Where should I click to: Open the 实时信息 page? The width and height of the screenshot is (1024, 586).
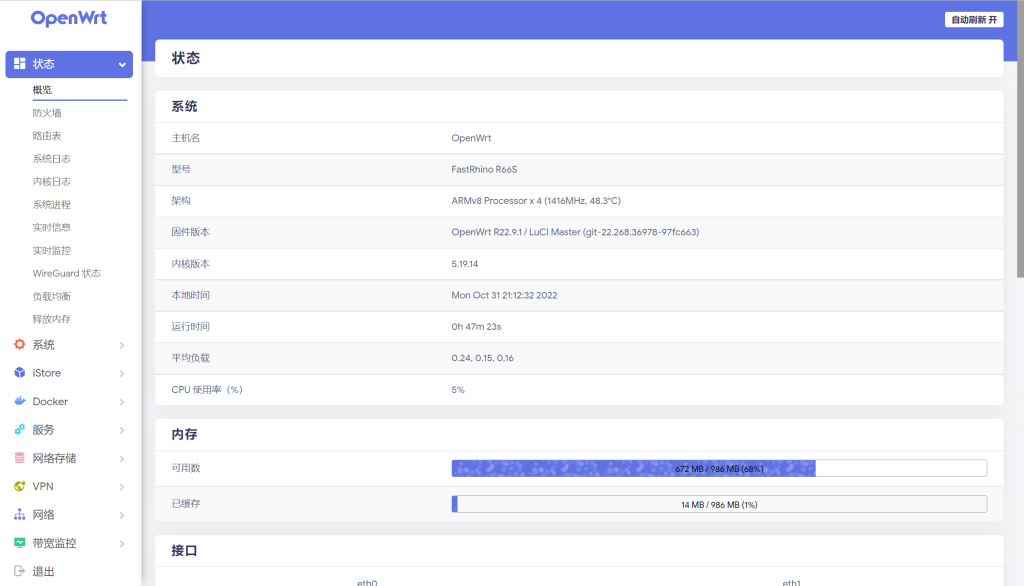click(x=52, y=227)
